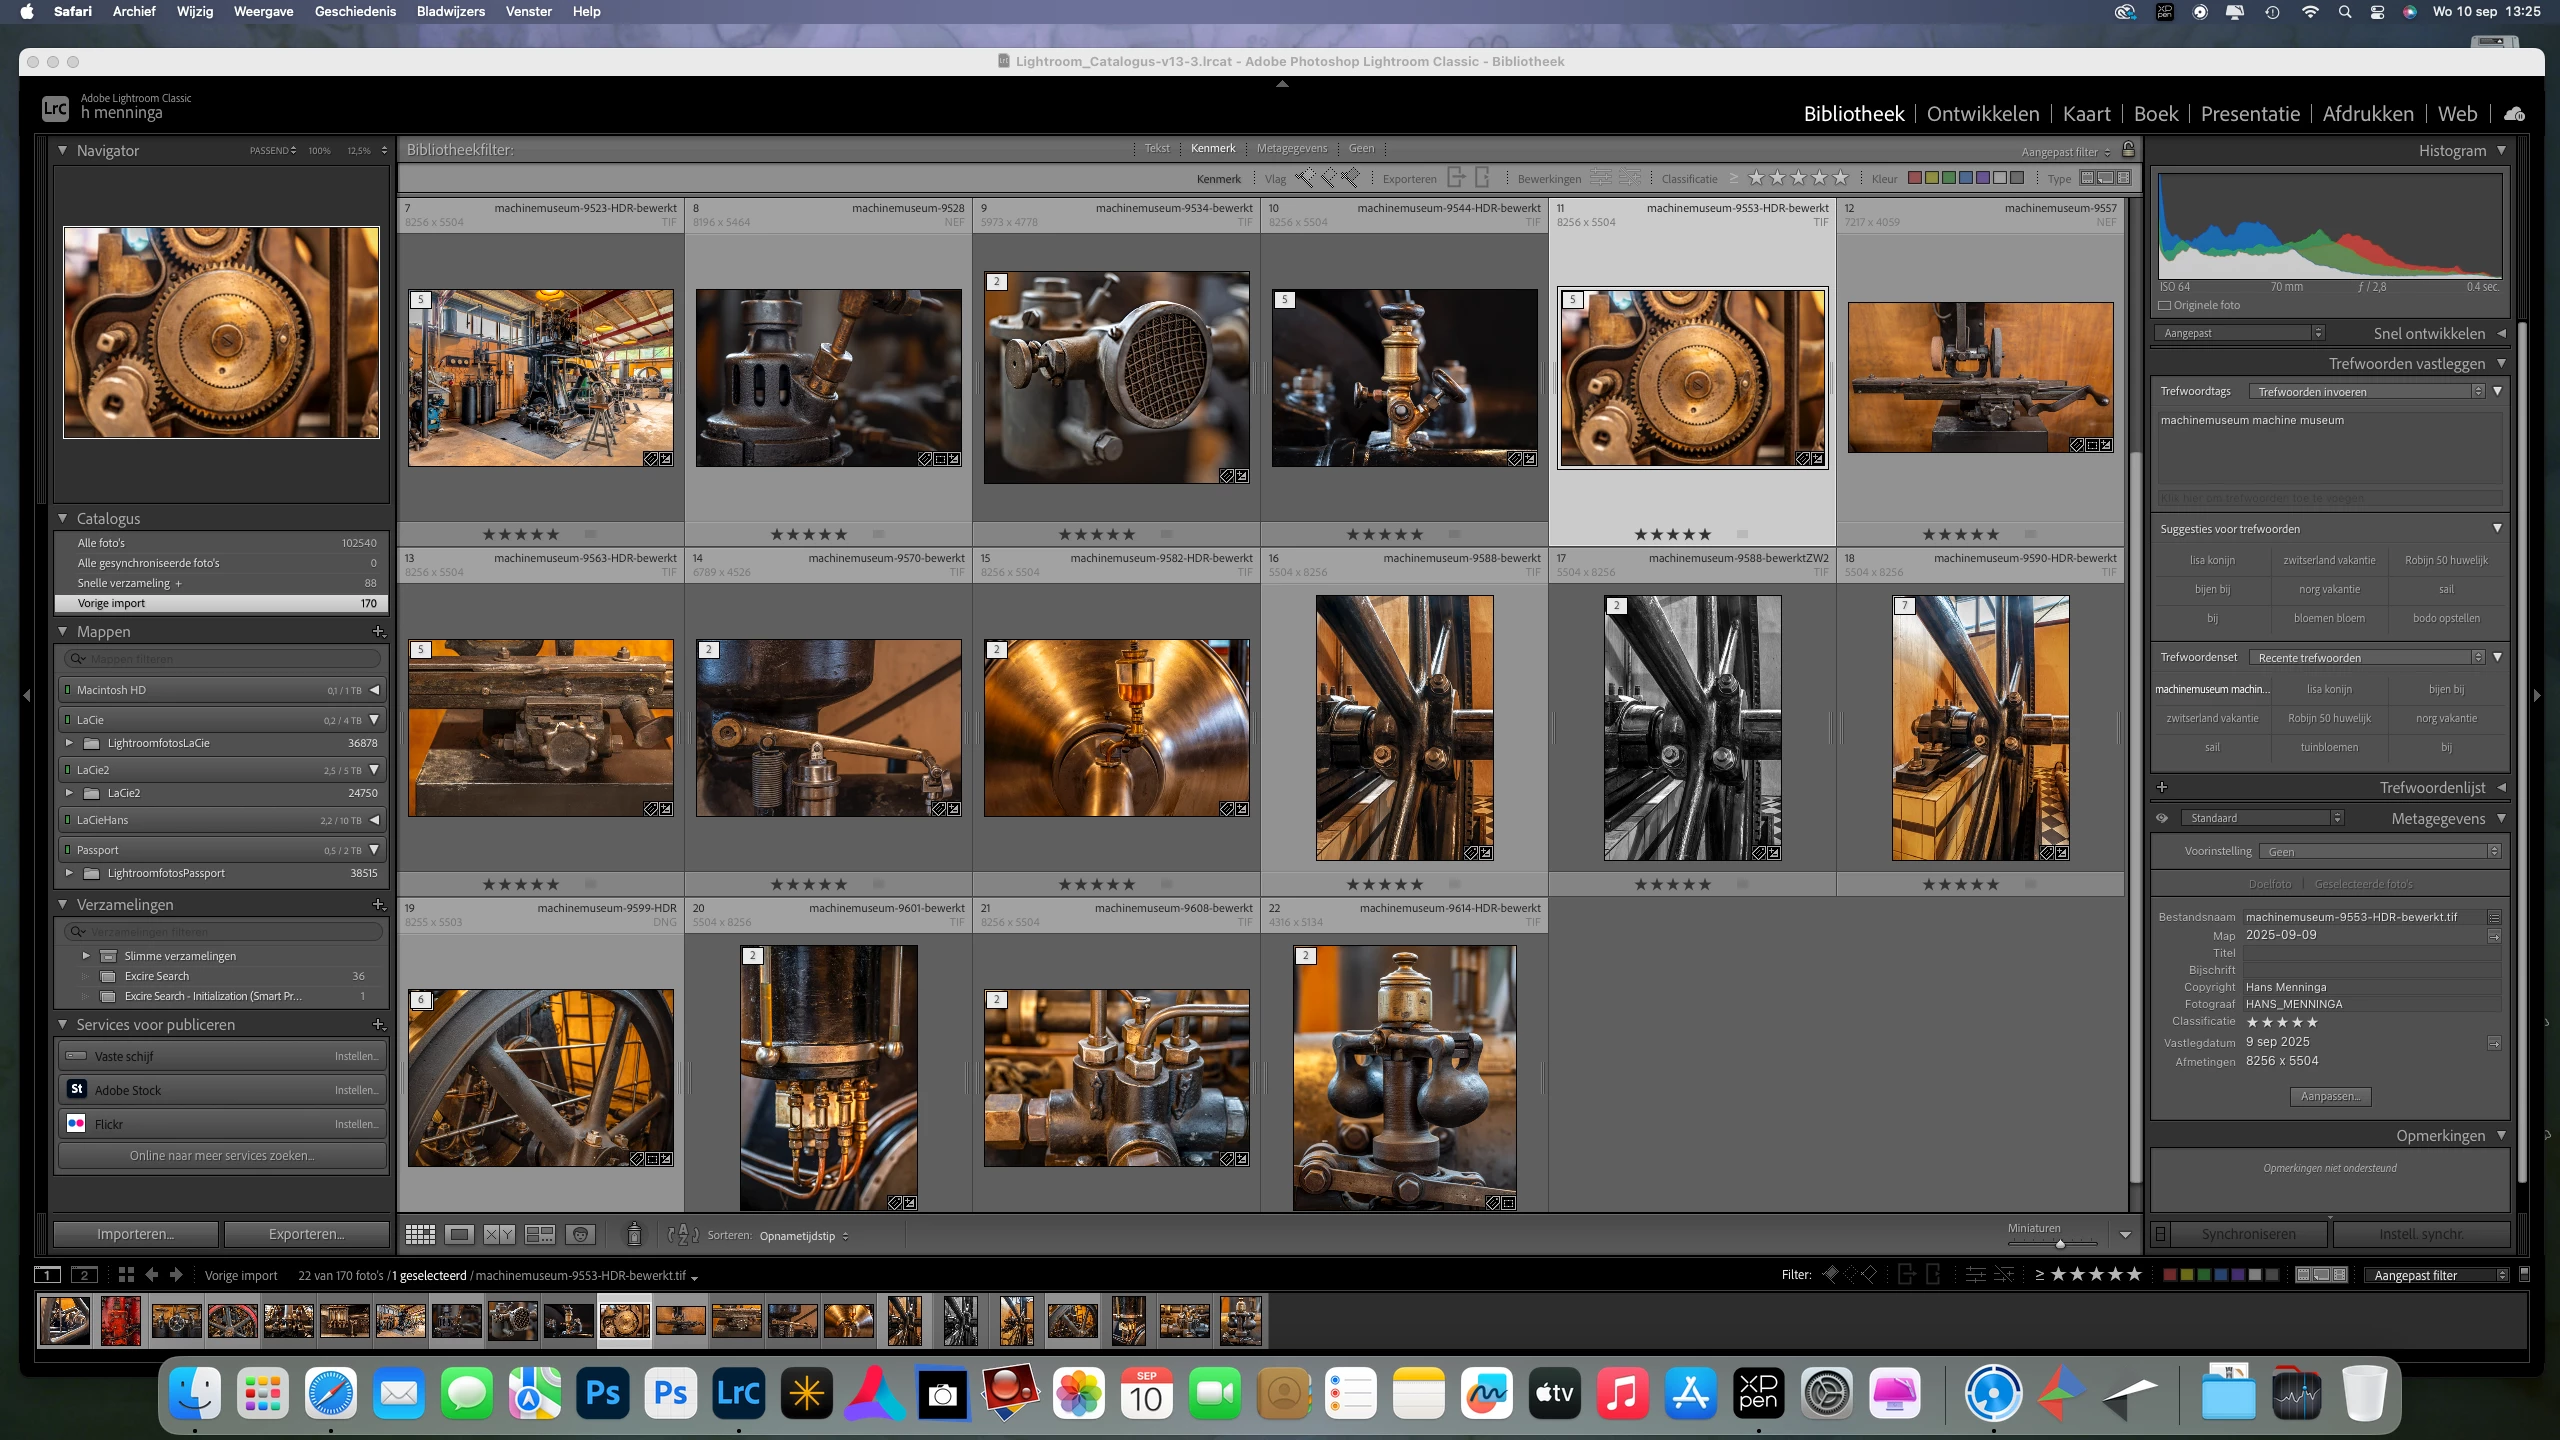
Task: Click the Exporteren button
Action: click(x=306, y=1234)
